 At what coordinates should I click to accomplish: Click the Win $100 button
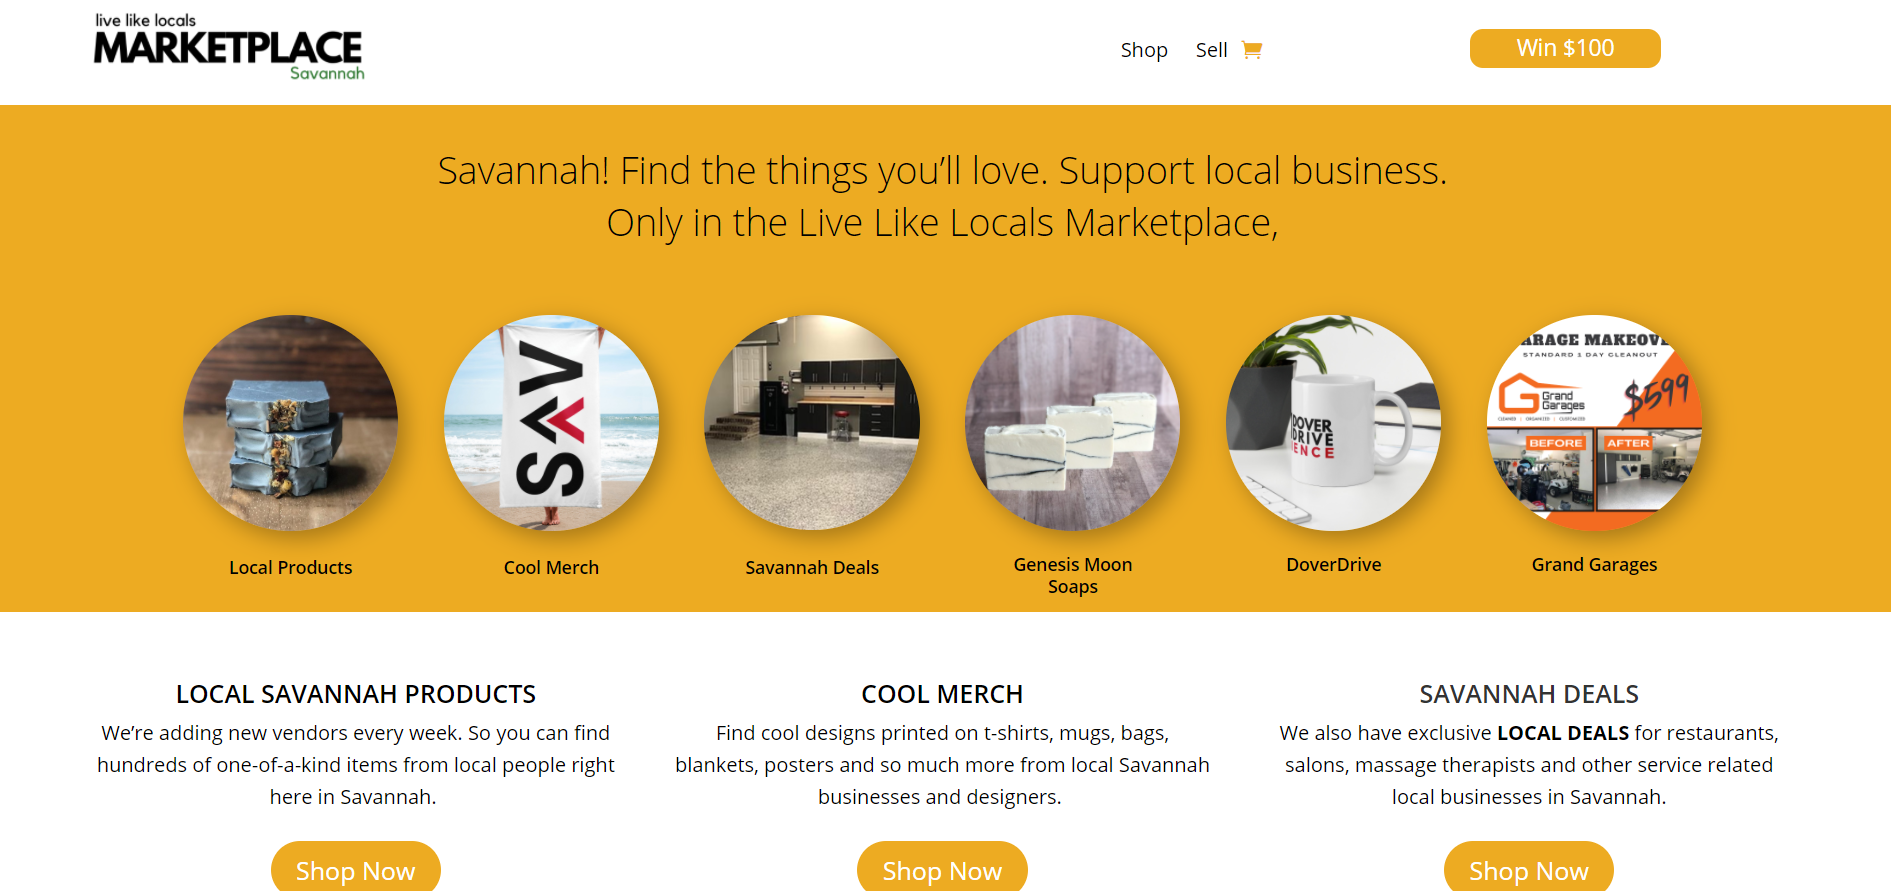tap(1565, 48)
